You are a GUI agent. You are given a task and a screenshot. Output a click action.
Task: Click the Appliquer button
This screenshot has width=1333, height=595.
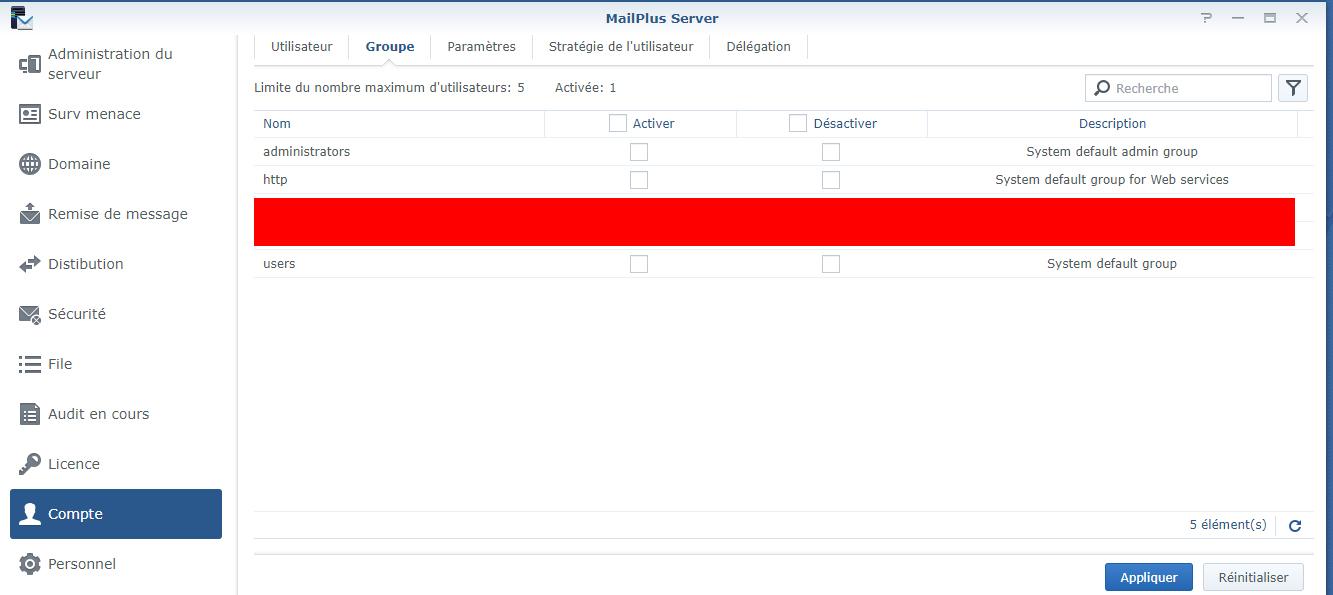(1149, 577)
